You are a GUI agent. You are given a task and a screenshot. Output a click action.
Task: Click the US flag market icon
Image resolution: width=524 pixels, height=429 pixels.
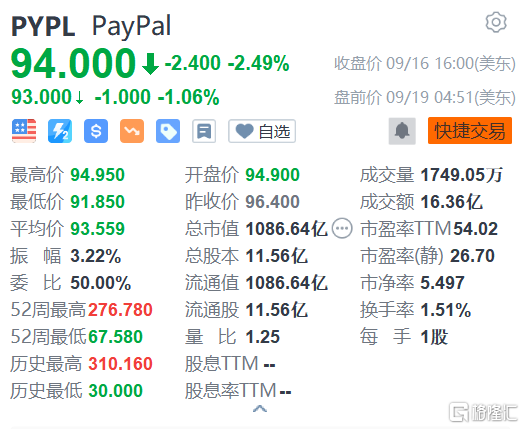24,131
